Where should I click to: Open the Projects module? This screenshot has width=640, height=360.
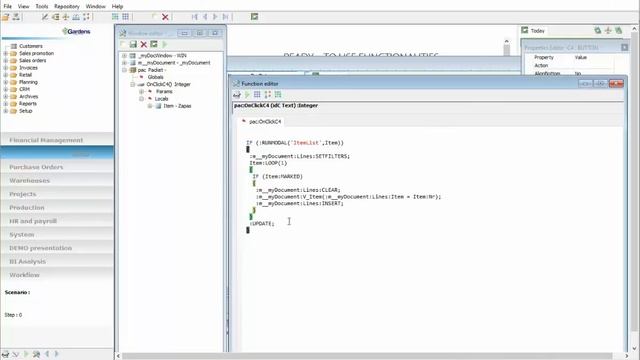(57, 194)
